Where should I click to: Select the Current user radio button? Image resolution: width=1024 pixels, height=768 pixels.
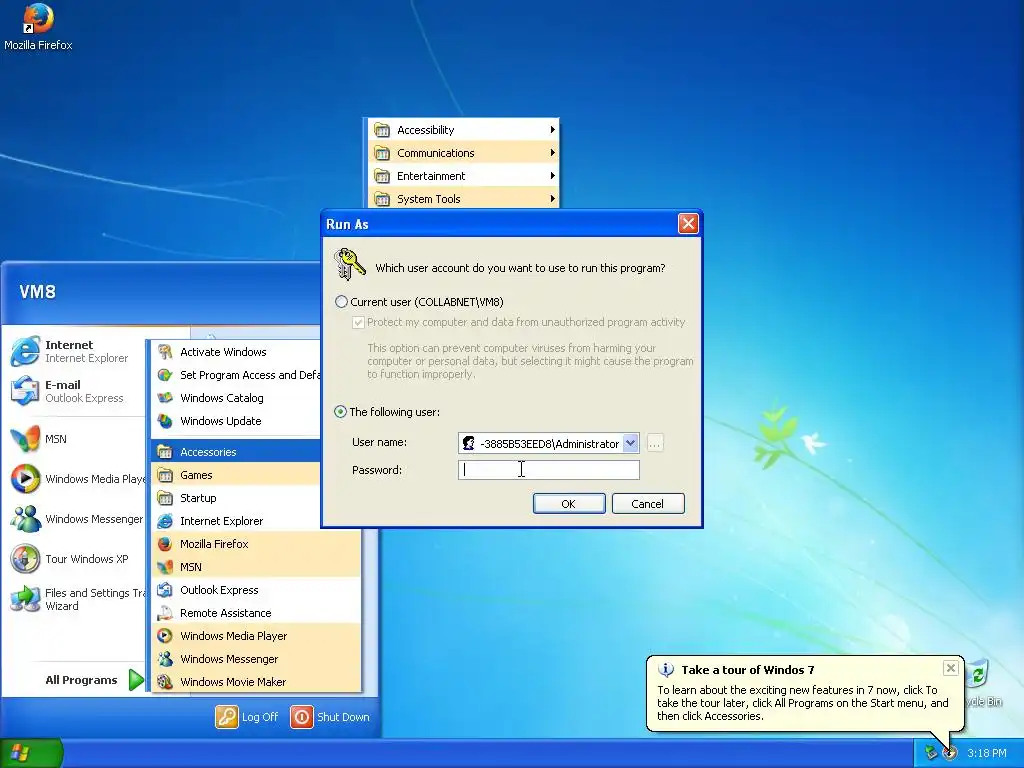(341, 302)
